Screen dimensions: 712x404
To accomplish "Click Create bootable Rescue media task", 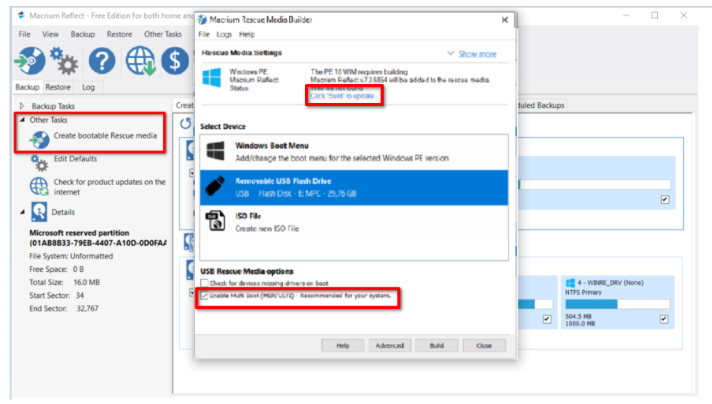I will point(105,135).
